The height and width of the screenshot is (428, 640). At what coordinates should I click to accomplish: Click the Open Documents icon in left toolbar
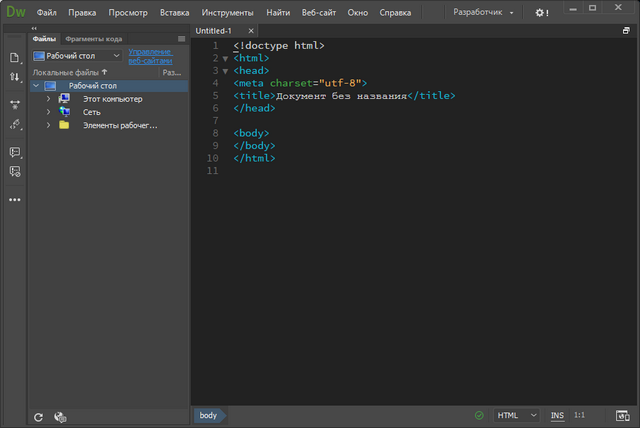point(15,58)
